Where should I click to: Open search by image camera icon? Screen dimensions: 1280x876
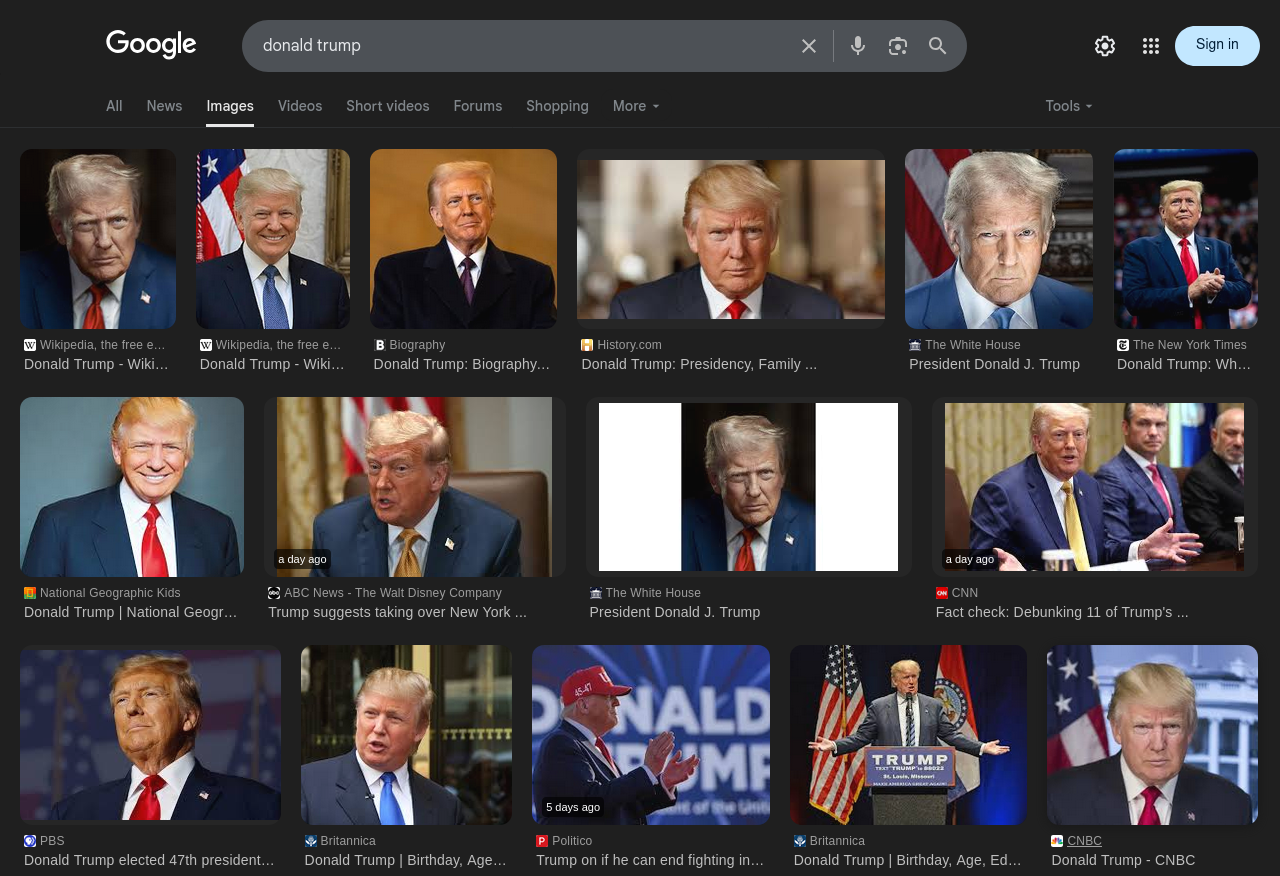[x=898, y=46]
